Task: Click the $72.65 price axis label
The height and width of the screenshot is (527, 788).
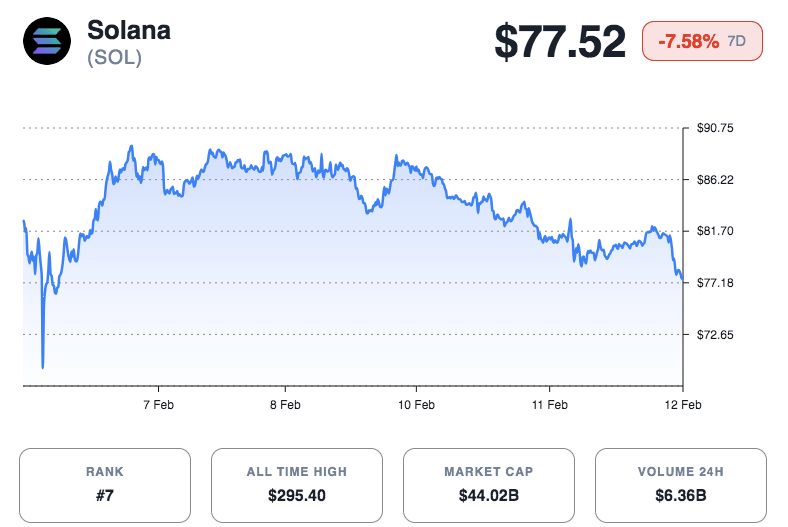Action: coord(715,334)
